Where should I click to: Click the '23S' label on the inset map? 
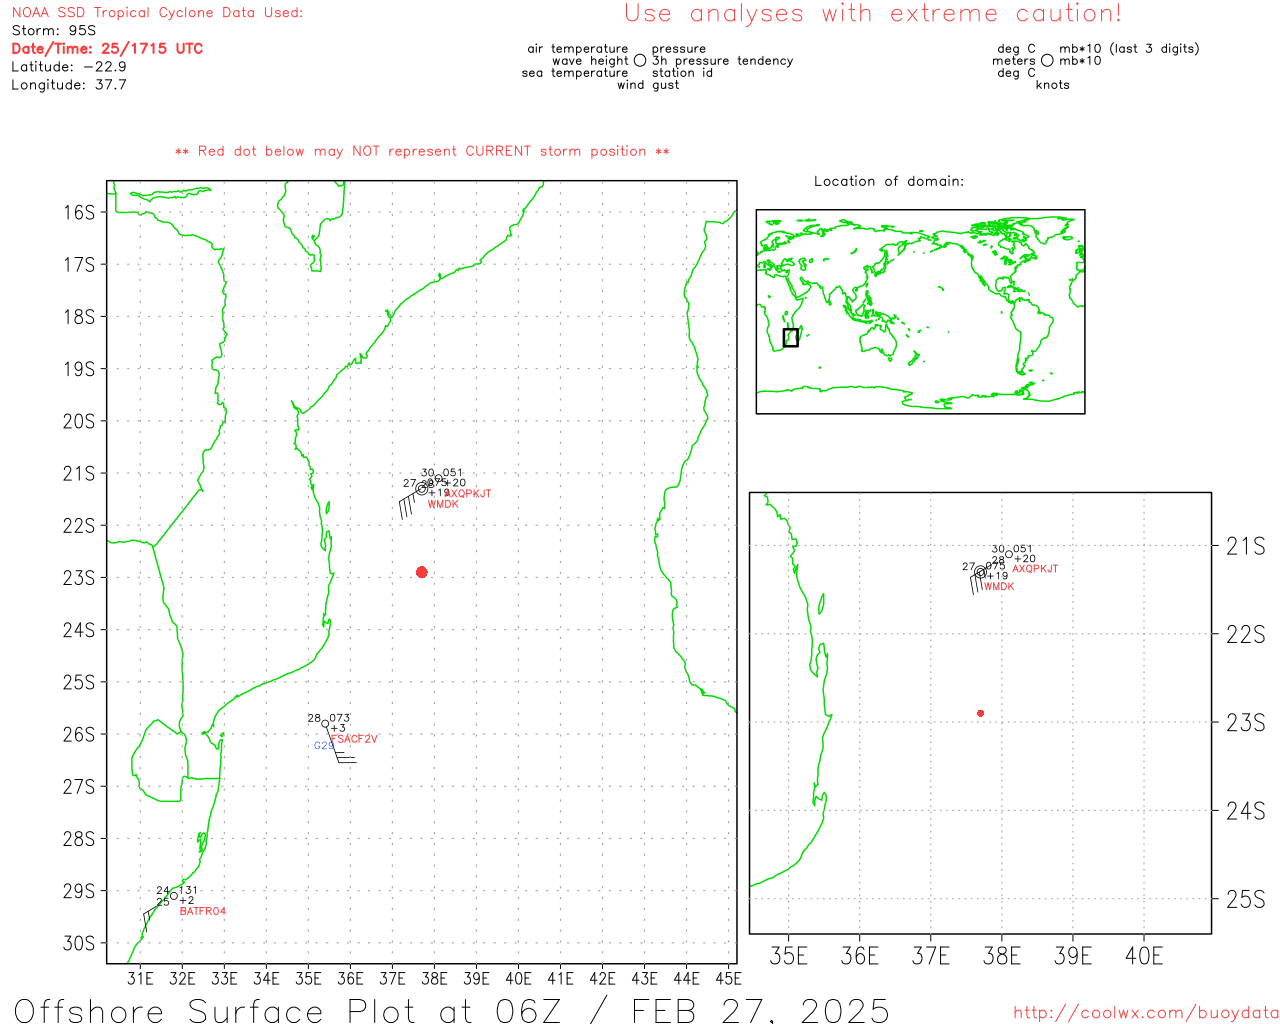click(1246, 722)
